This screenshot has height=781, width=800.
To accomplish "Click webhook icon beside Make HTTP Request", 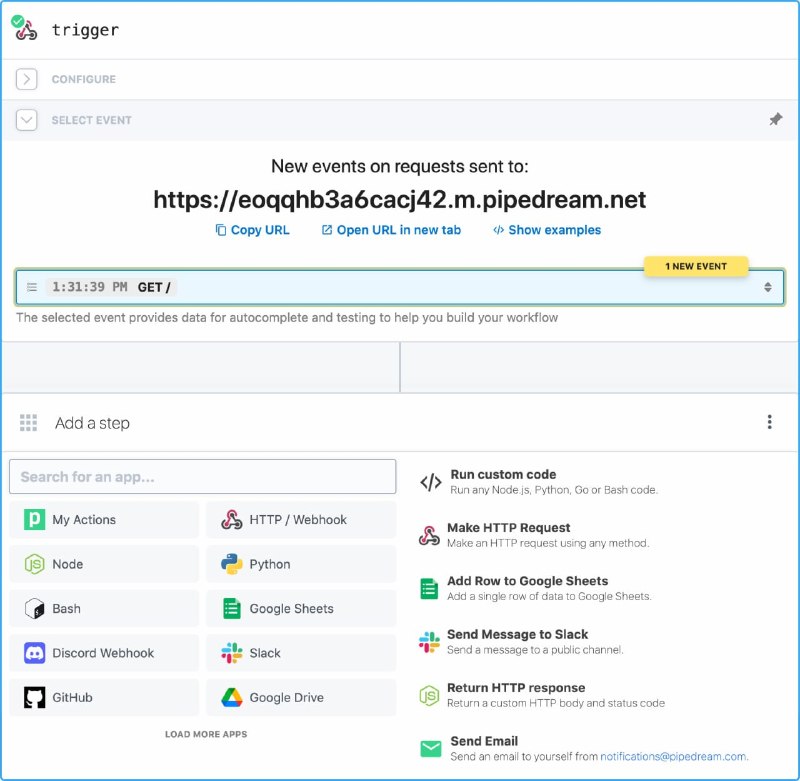I will click(x=429, y=536).
